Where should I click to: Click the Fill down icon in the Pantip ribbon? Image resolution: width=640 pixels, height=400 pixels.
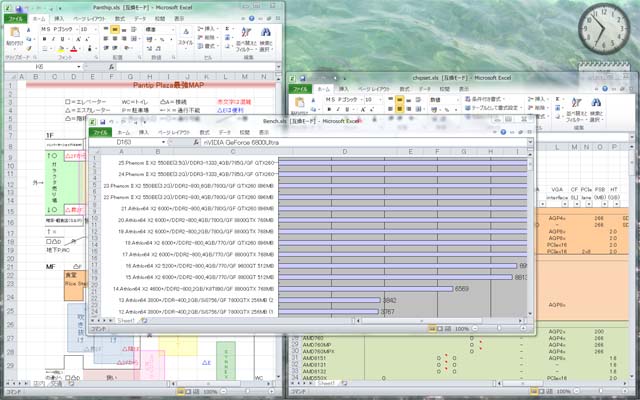(x=227, y=38)
